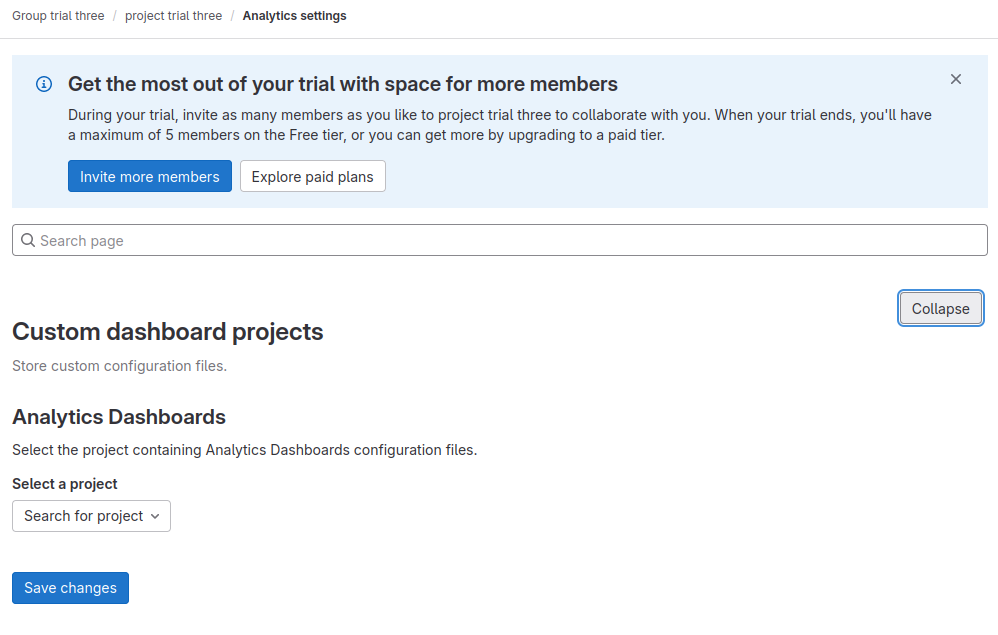Click the Analytics Dashboards subheading
This screenshot has width=998, height=635.
tap(119, 417)
